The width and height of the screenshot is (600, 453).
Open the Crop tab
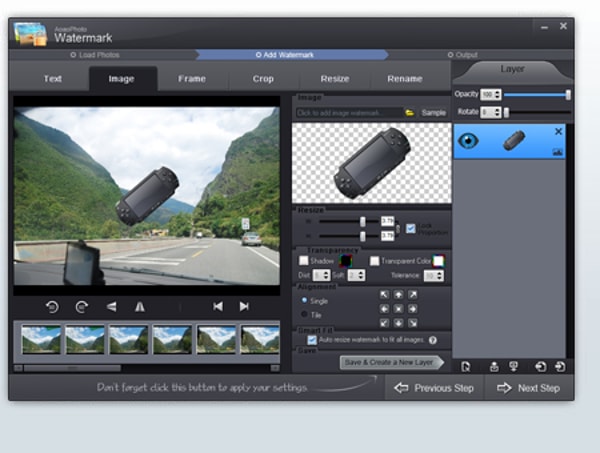tap(263, 79)
